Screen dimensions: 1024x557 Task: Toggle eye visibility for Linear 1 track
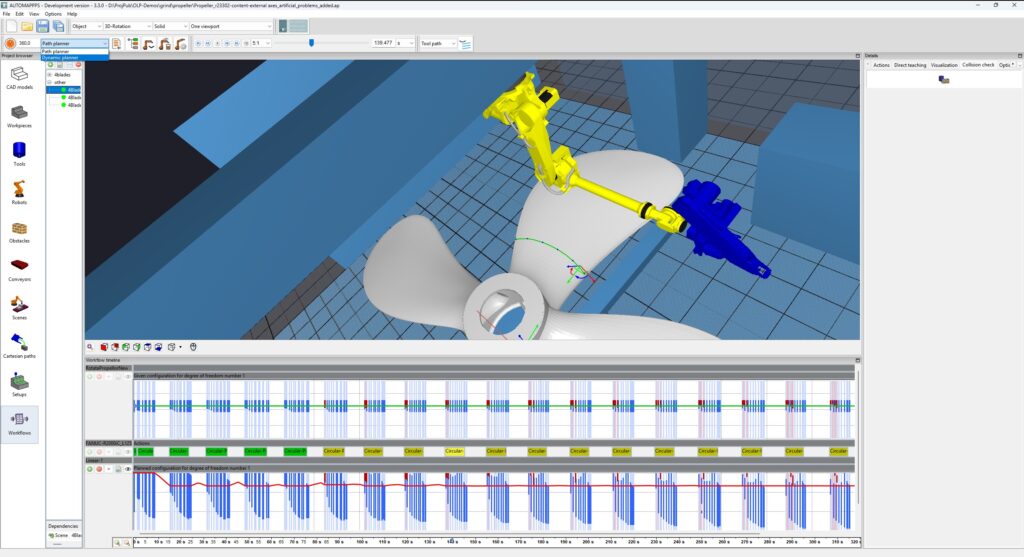click(127, 469)
